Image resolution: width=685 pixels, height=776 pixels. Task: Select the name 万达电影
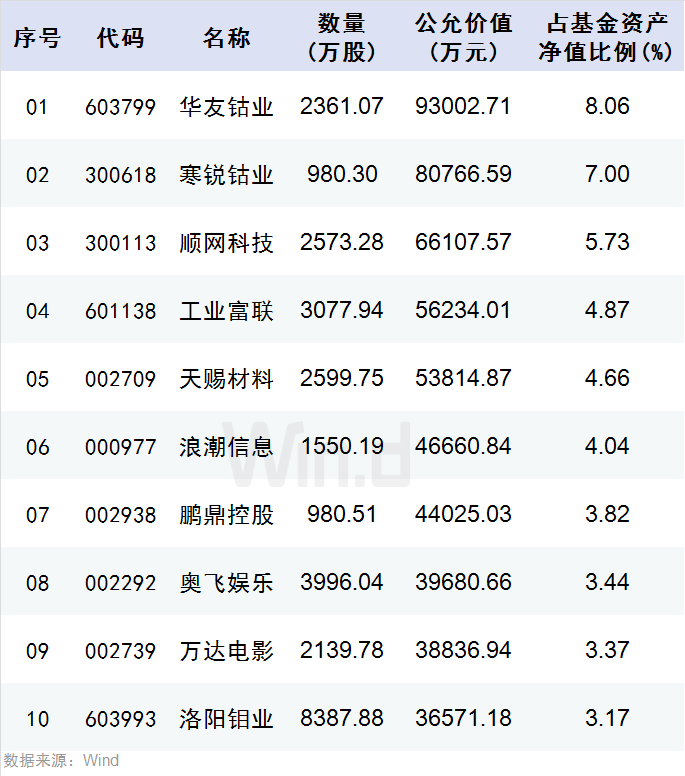click(x=226, y=651)
